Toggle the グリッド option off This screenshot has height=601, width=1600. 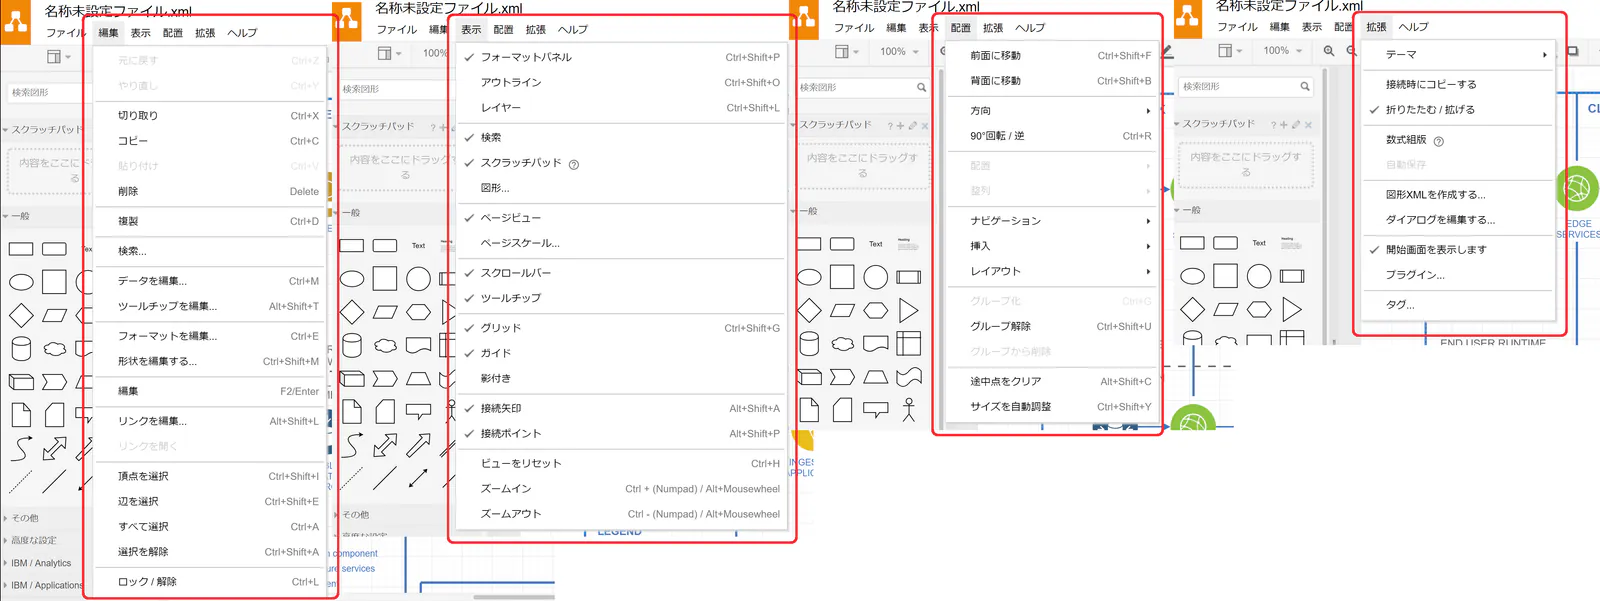(621, 328)
